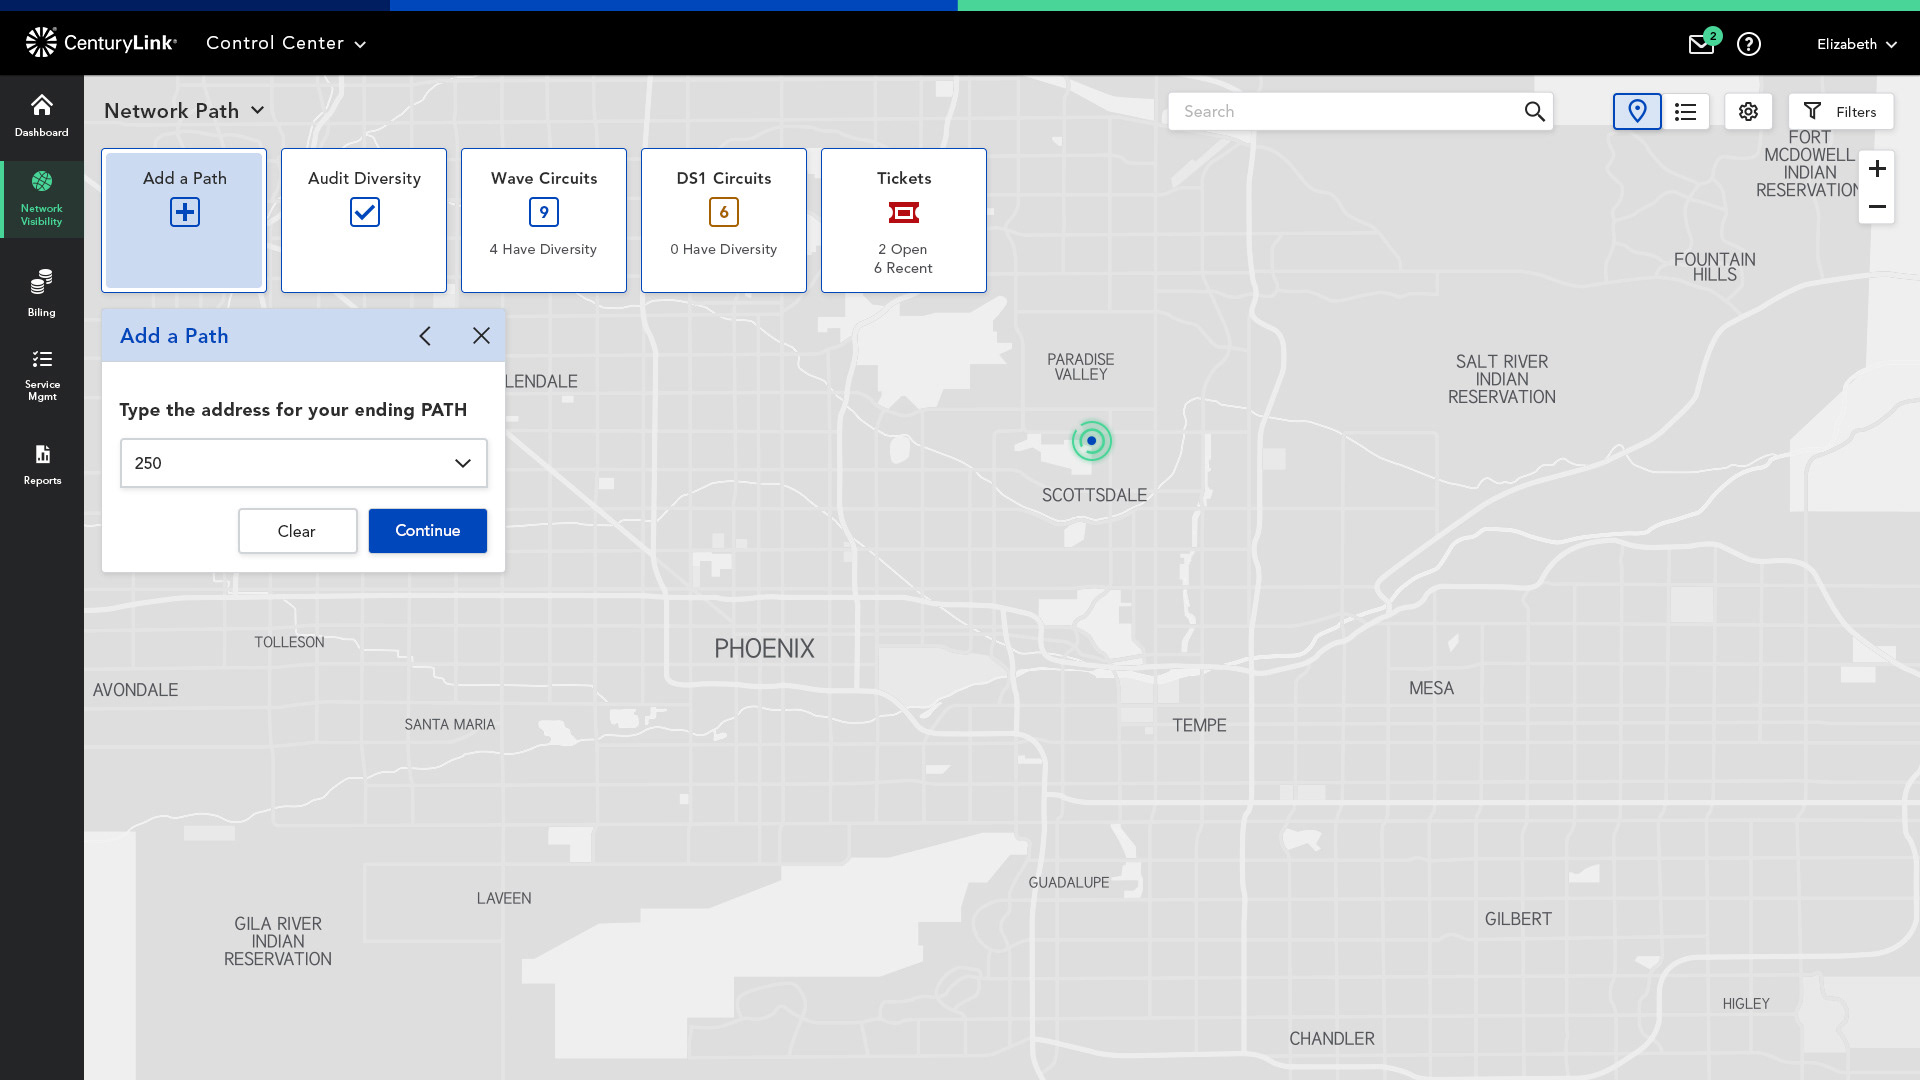1920x1080 pixels.
Task: Open the Billing section
Action: [x=41, y=293]
